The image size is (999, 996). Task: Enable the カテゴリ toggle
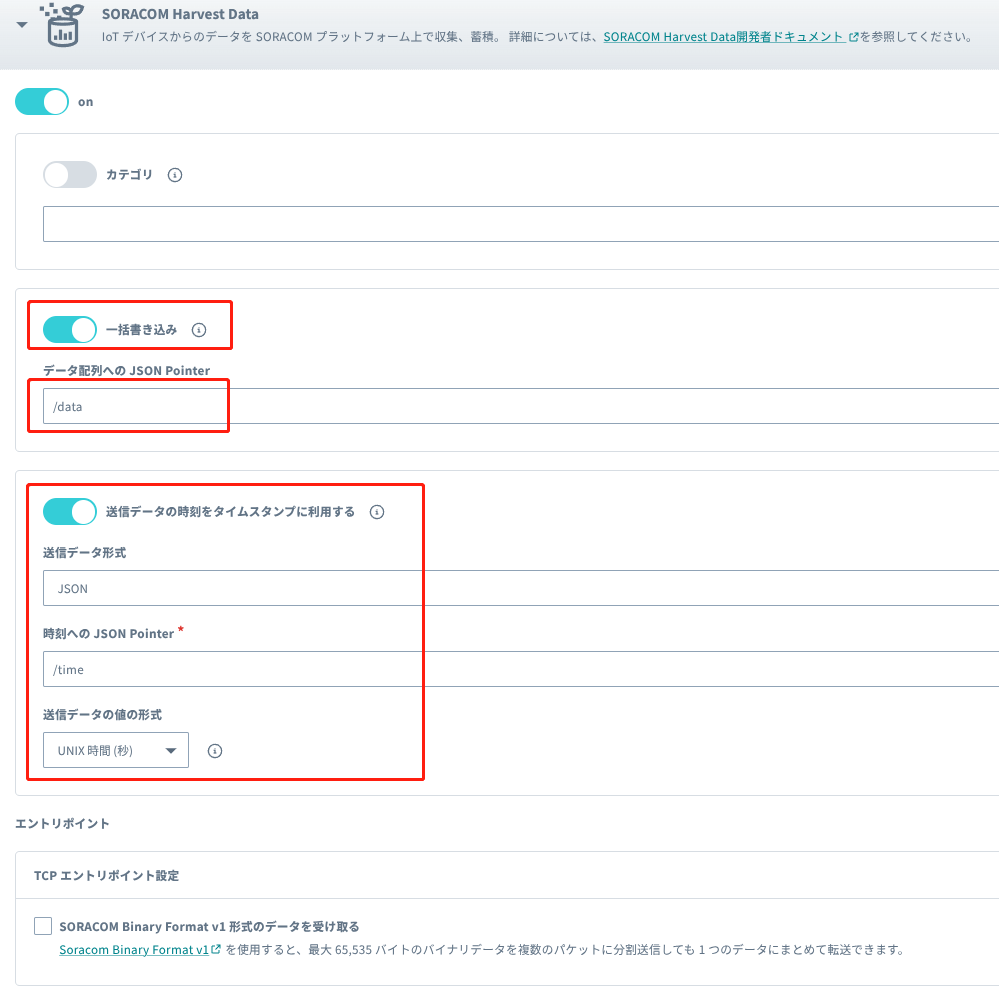tap(70, 175)
